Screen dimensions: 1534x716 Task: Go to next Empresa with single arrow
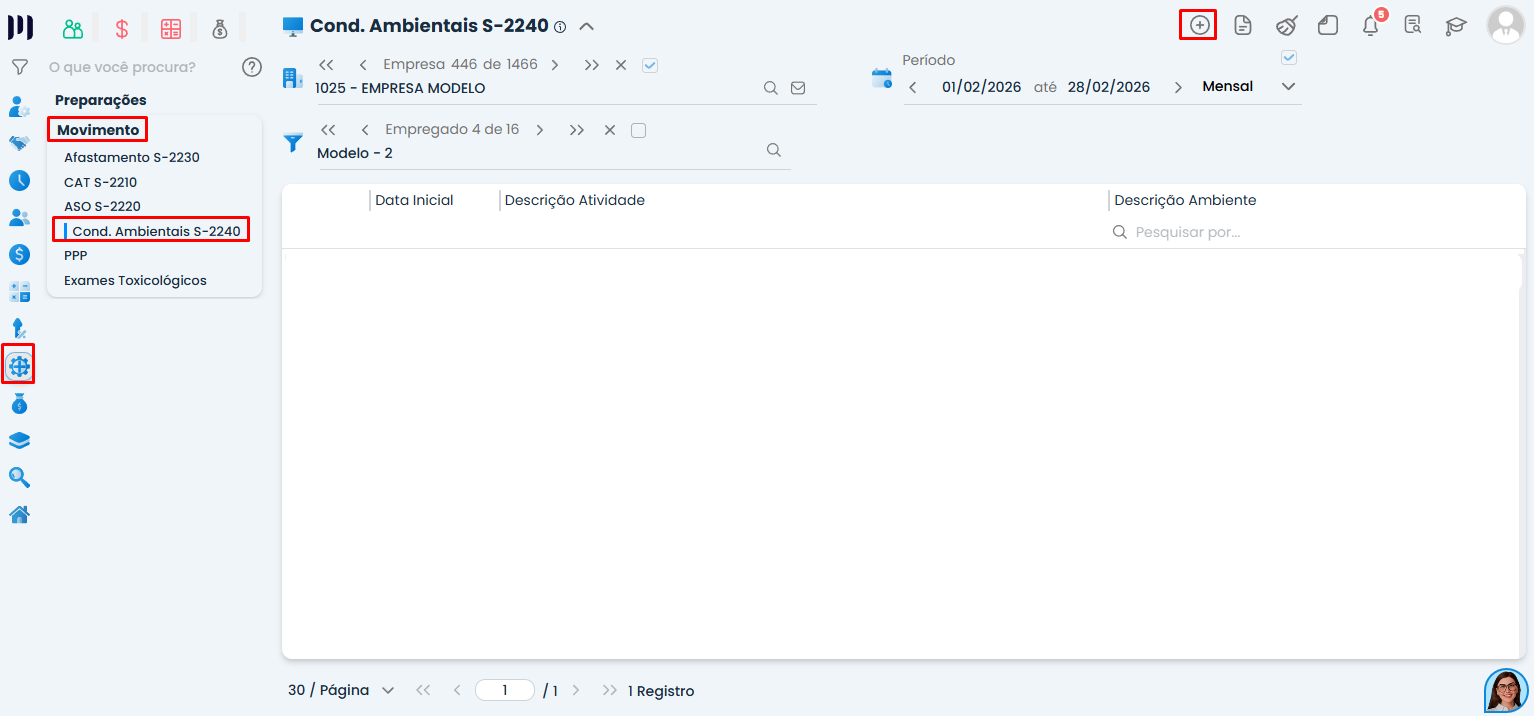[x=554, y=65]
